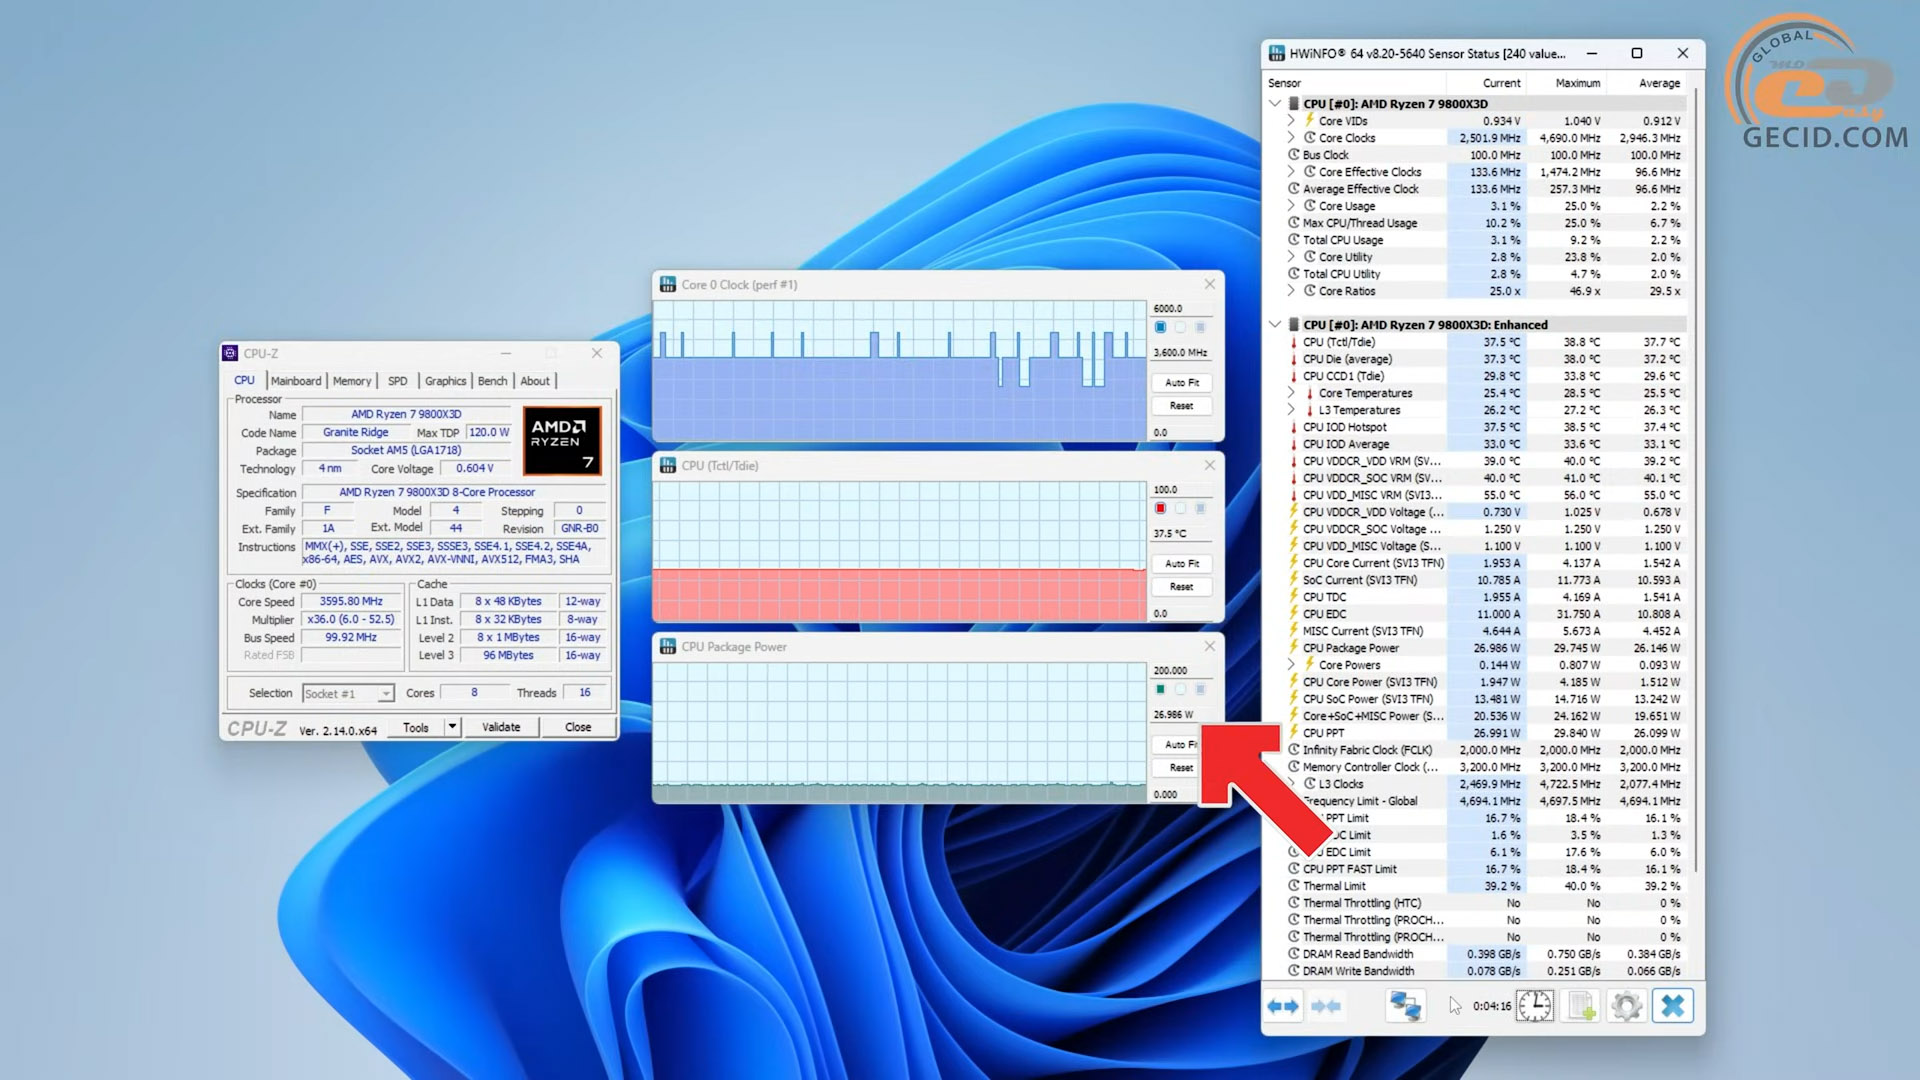Screen dimensions: 1920x1080
Task: Expand the Core Clocks sensor row
Action: coord(1291,138)
